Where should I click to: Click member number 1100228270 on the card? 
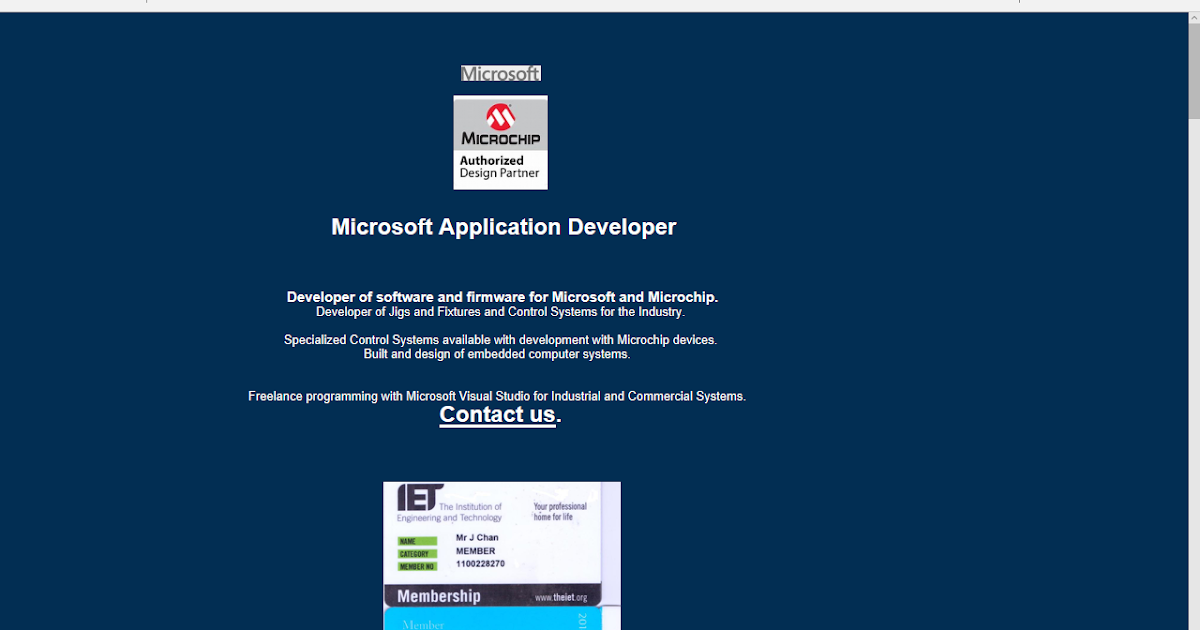480,564
